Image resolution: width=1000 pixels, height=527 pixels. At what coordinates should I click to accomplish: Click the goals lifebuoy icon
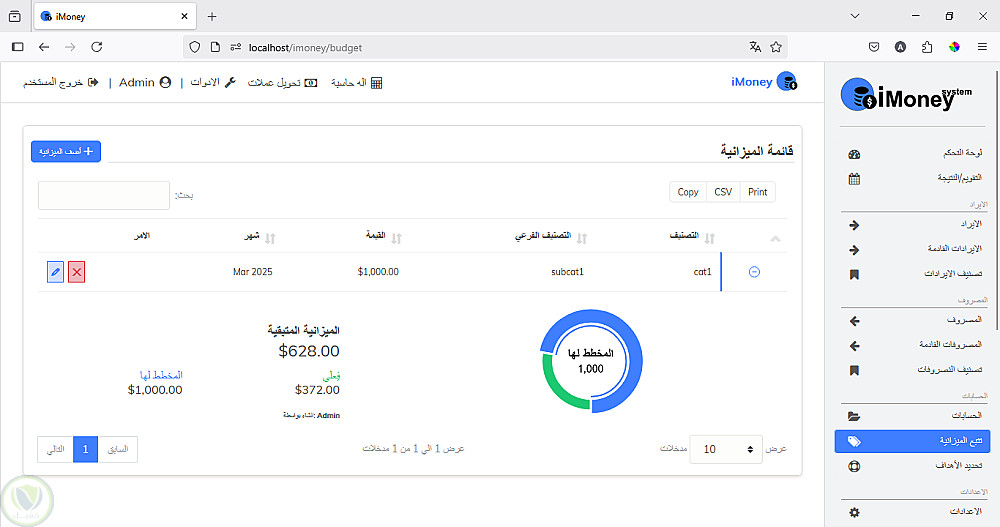[x=854, y=466]
